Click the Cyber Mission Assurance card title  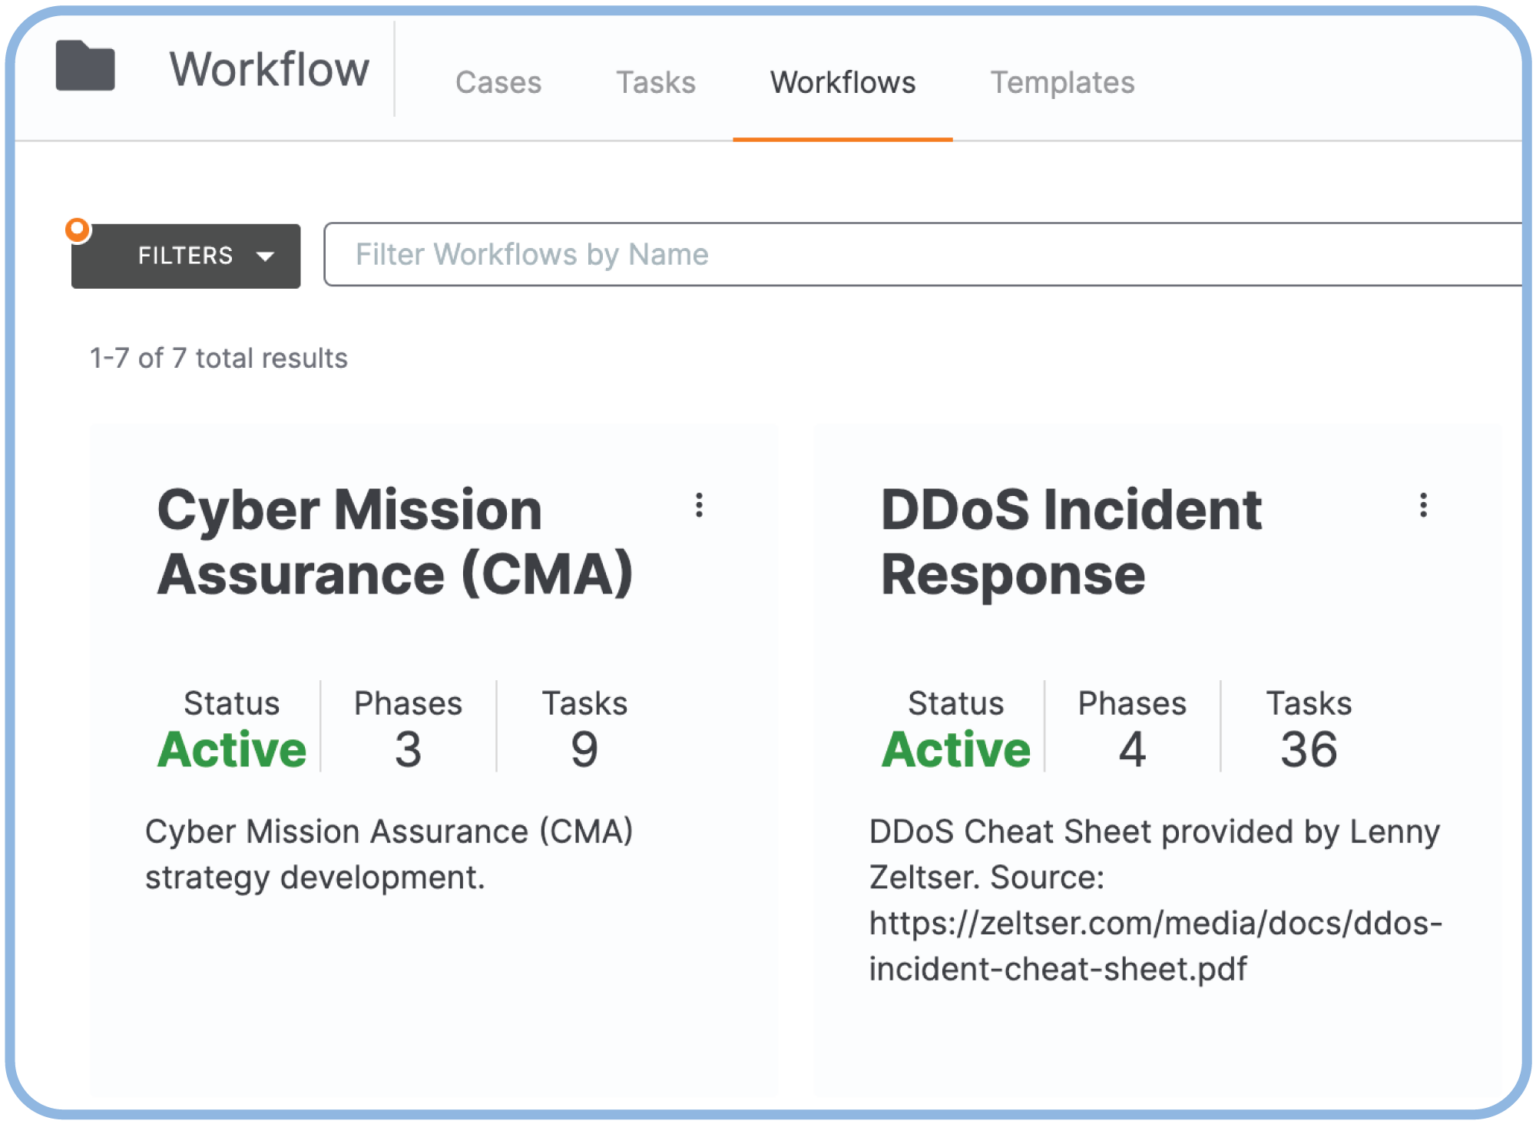tap(397, 540)
